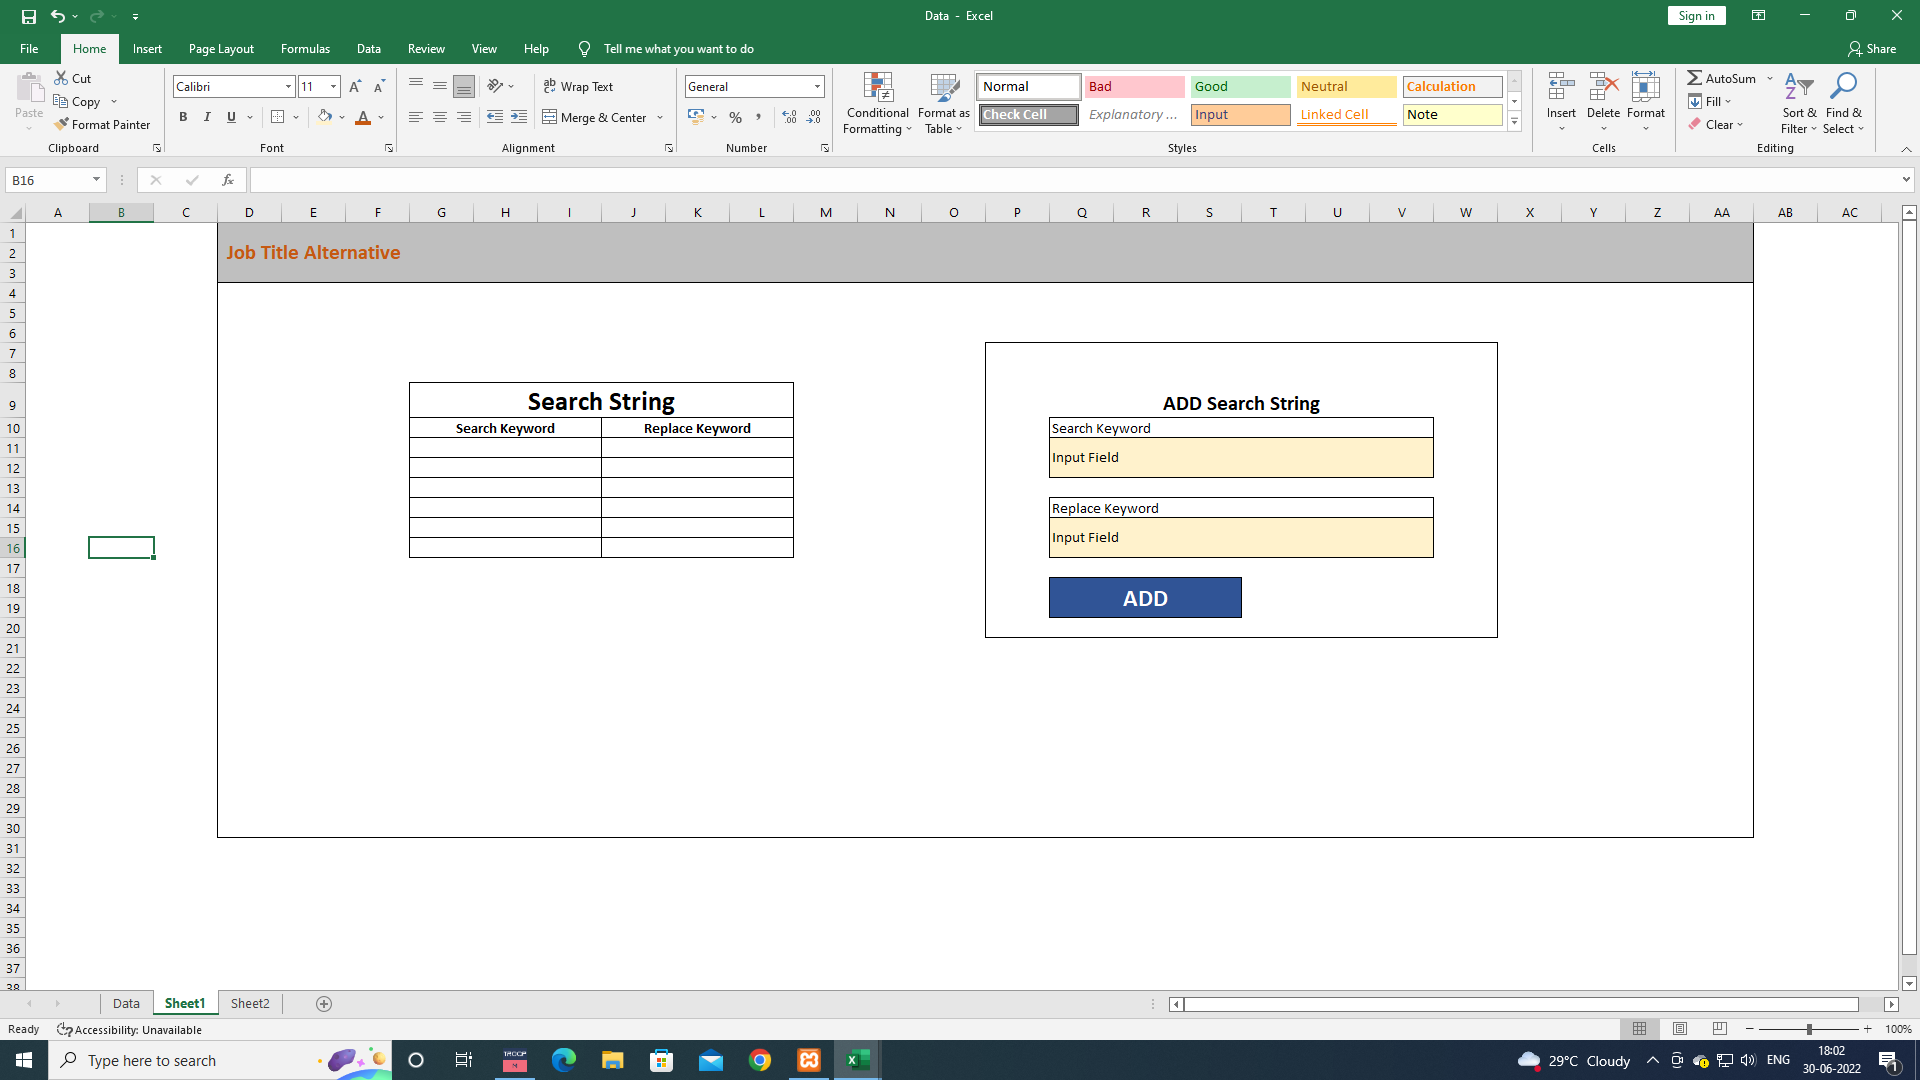Click the zoom slider handle
Screen dimensions: 1920x1080
tap(1808, 1029)
